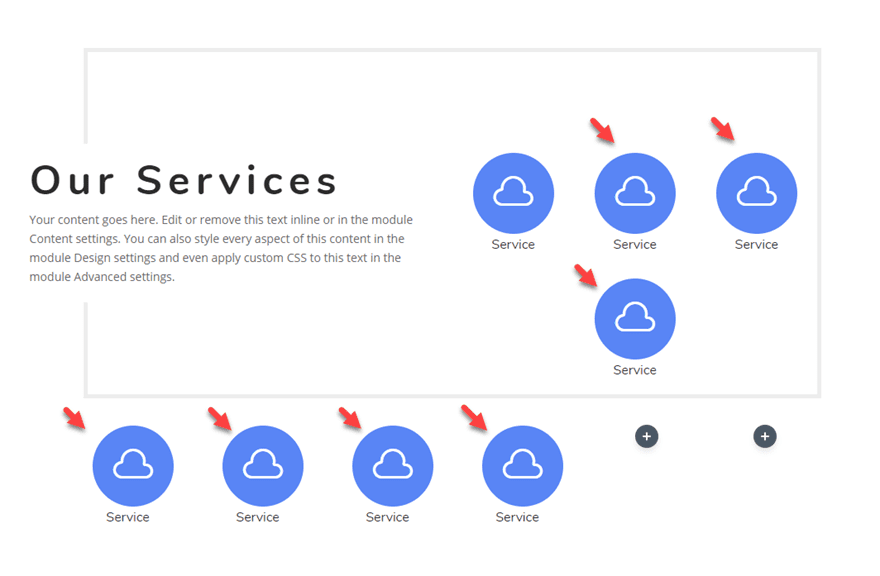Click the Service label under the second top icon
Screen dimensions: 880x576
click(635, 244)
